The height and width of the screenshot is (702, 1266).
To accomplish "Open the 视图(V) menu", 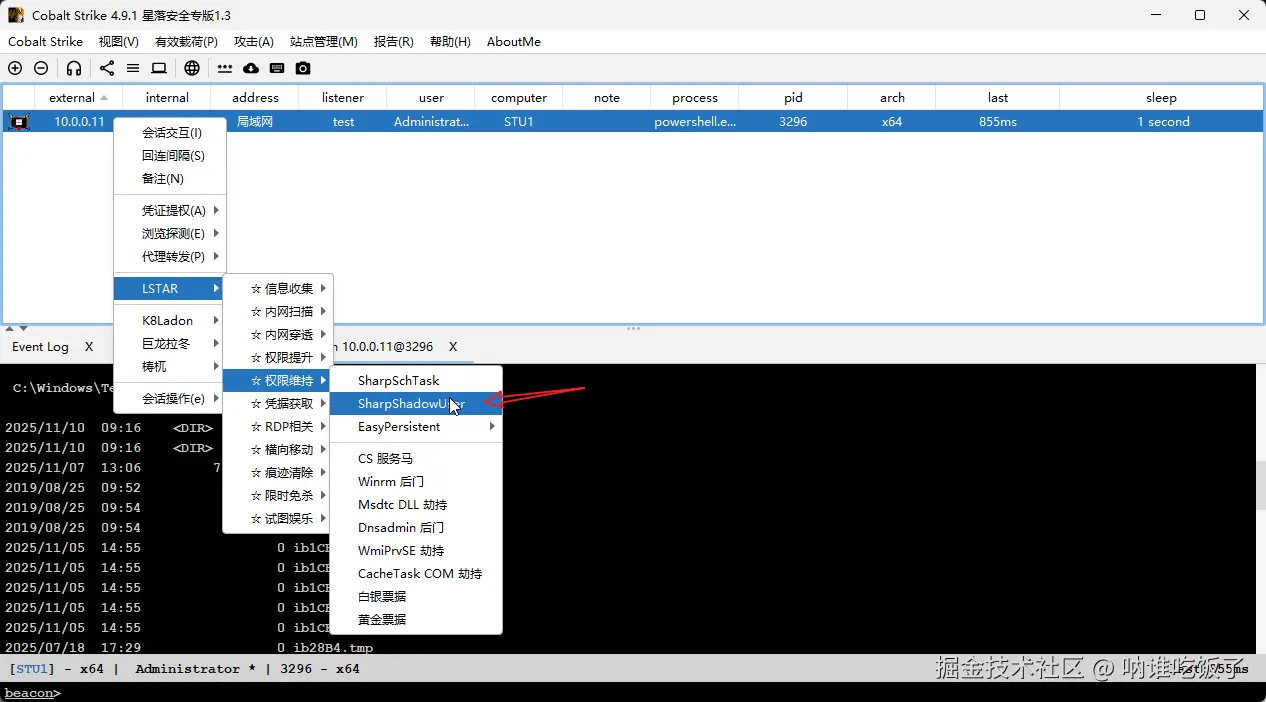I will pos(119,42).
